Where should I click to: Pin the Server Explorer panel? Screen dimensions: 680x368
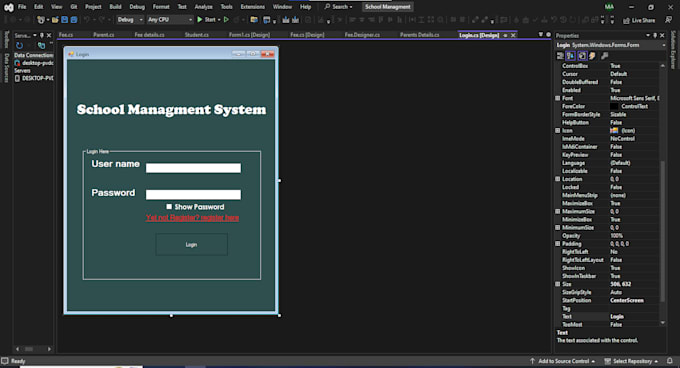(x=42, y=35)
